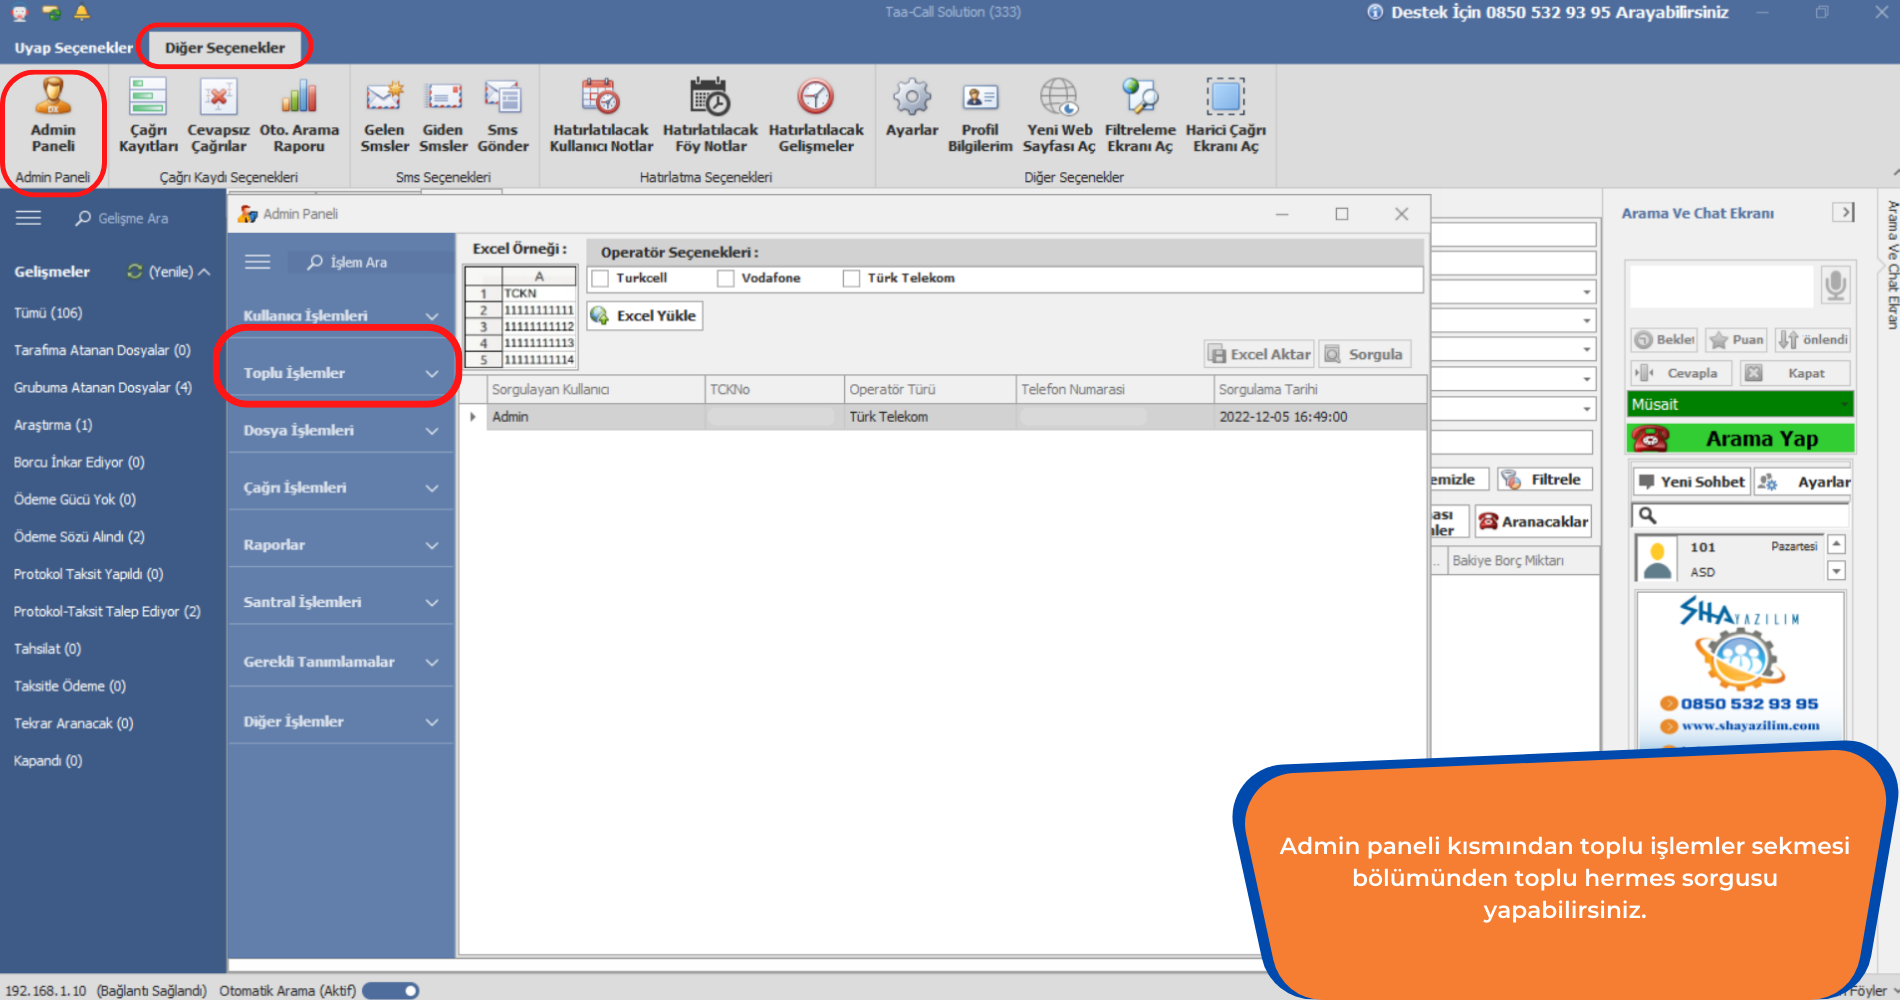Toggle the Admin Paneli hamburger menu
Viewport: 1900px width, 1000px height.
pos(258,261)
